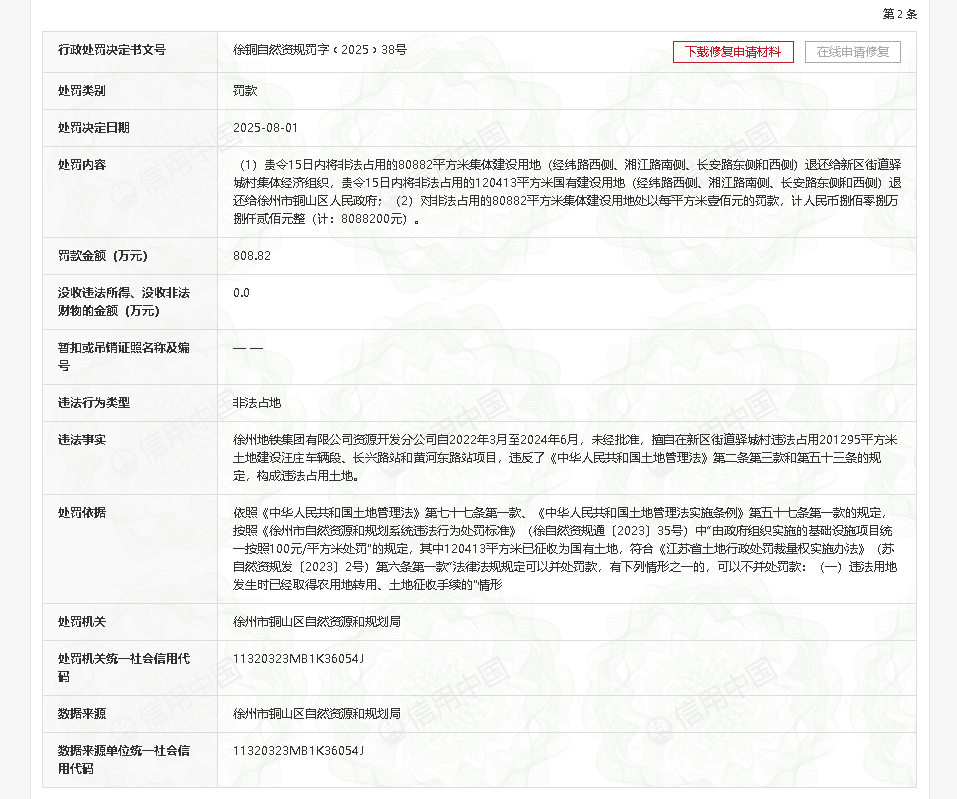
Task: Select the penalty type value 罚款
Action: [245, 91]
